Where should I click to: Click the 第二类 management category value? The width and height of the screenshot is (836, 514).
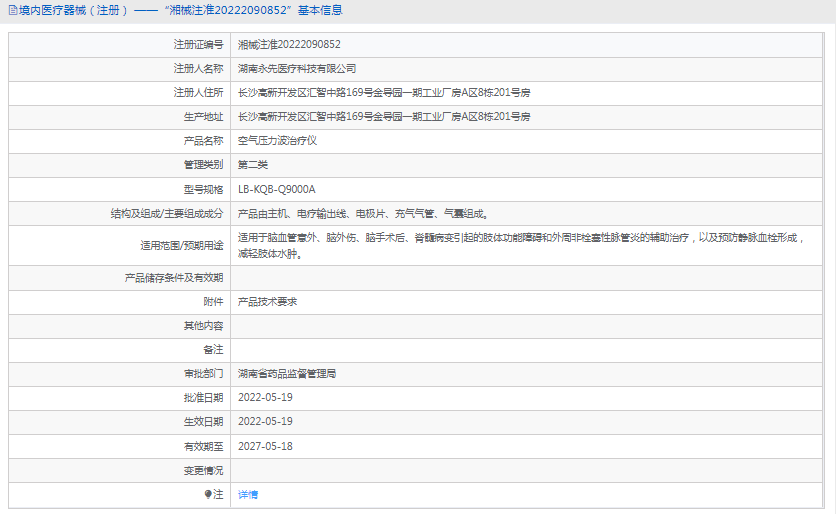click(x=253, y=165)
